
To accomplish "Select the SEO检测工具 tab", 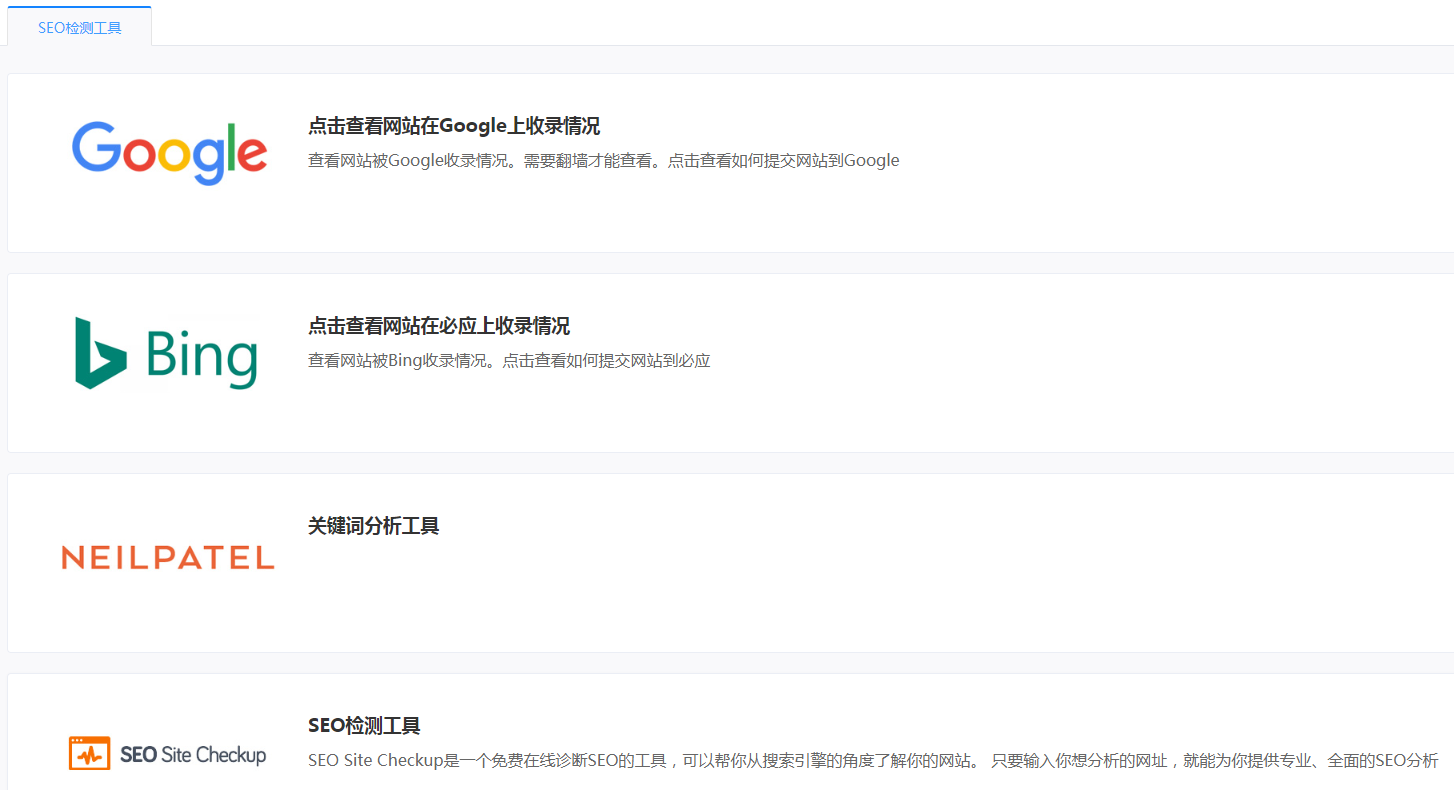I will [80, 27].
